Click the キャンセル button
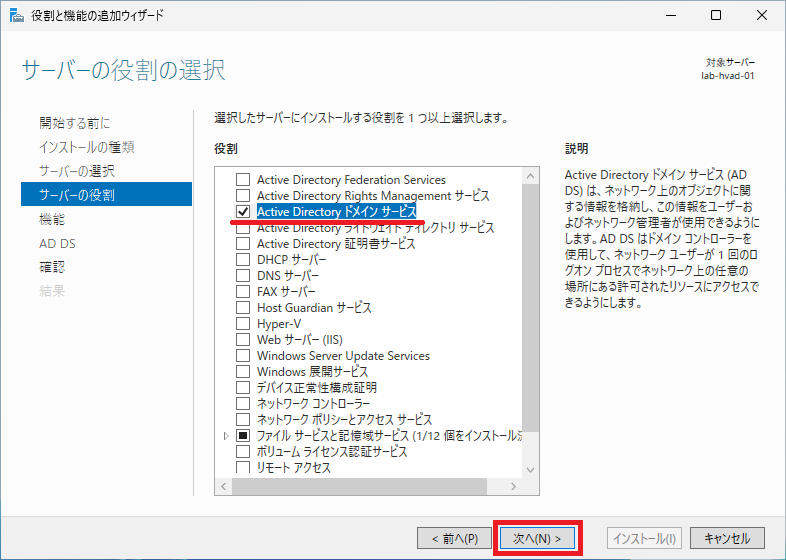 coord(727,538)
